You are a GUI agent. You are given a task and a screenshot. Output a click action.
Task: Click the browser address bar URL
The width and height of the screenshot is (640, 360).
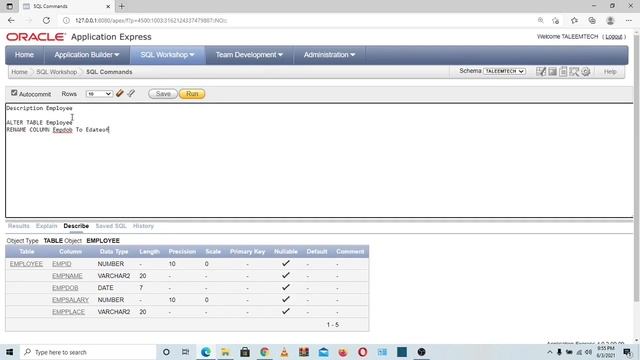coord(151,20)
